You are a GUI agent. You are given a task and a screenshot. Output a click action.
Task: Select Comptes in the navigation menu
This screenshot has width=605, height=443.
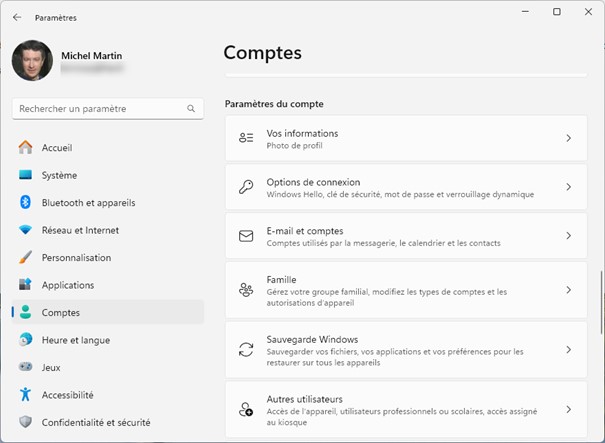tap(60, 313)
